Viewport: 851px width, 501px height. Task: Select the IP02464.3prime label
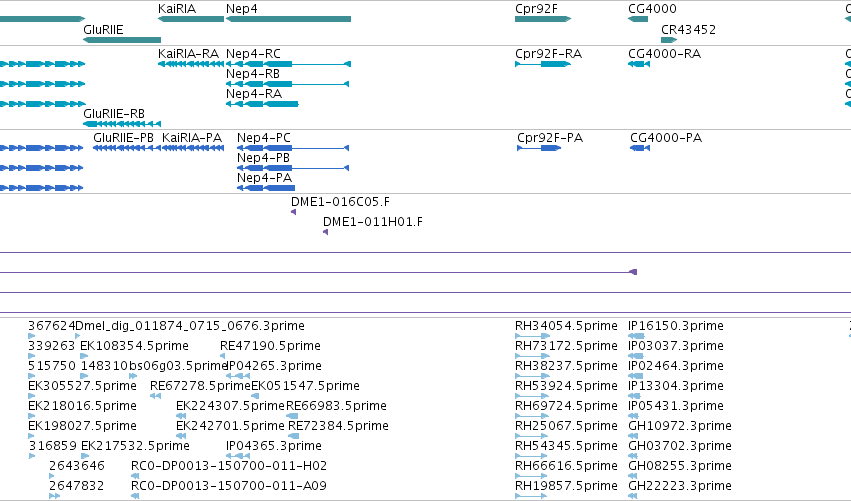[676, 366]
